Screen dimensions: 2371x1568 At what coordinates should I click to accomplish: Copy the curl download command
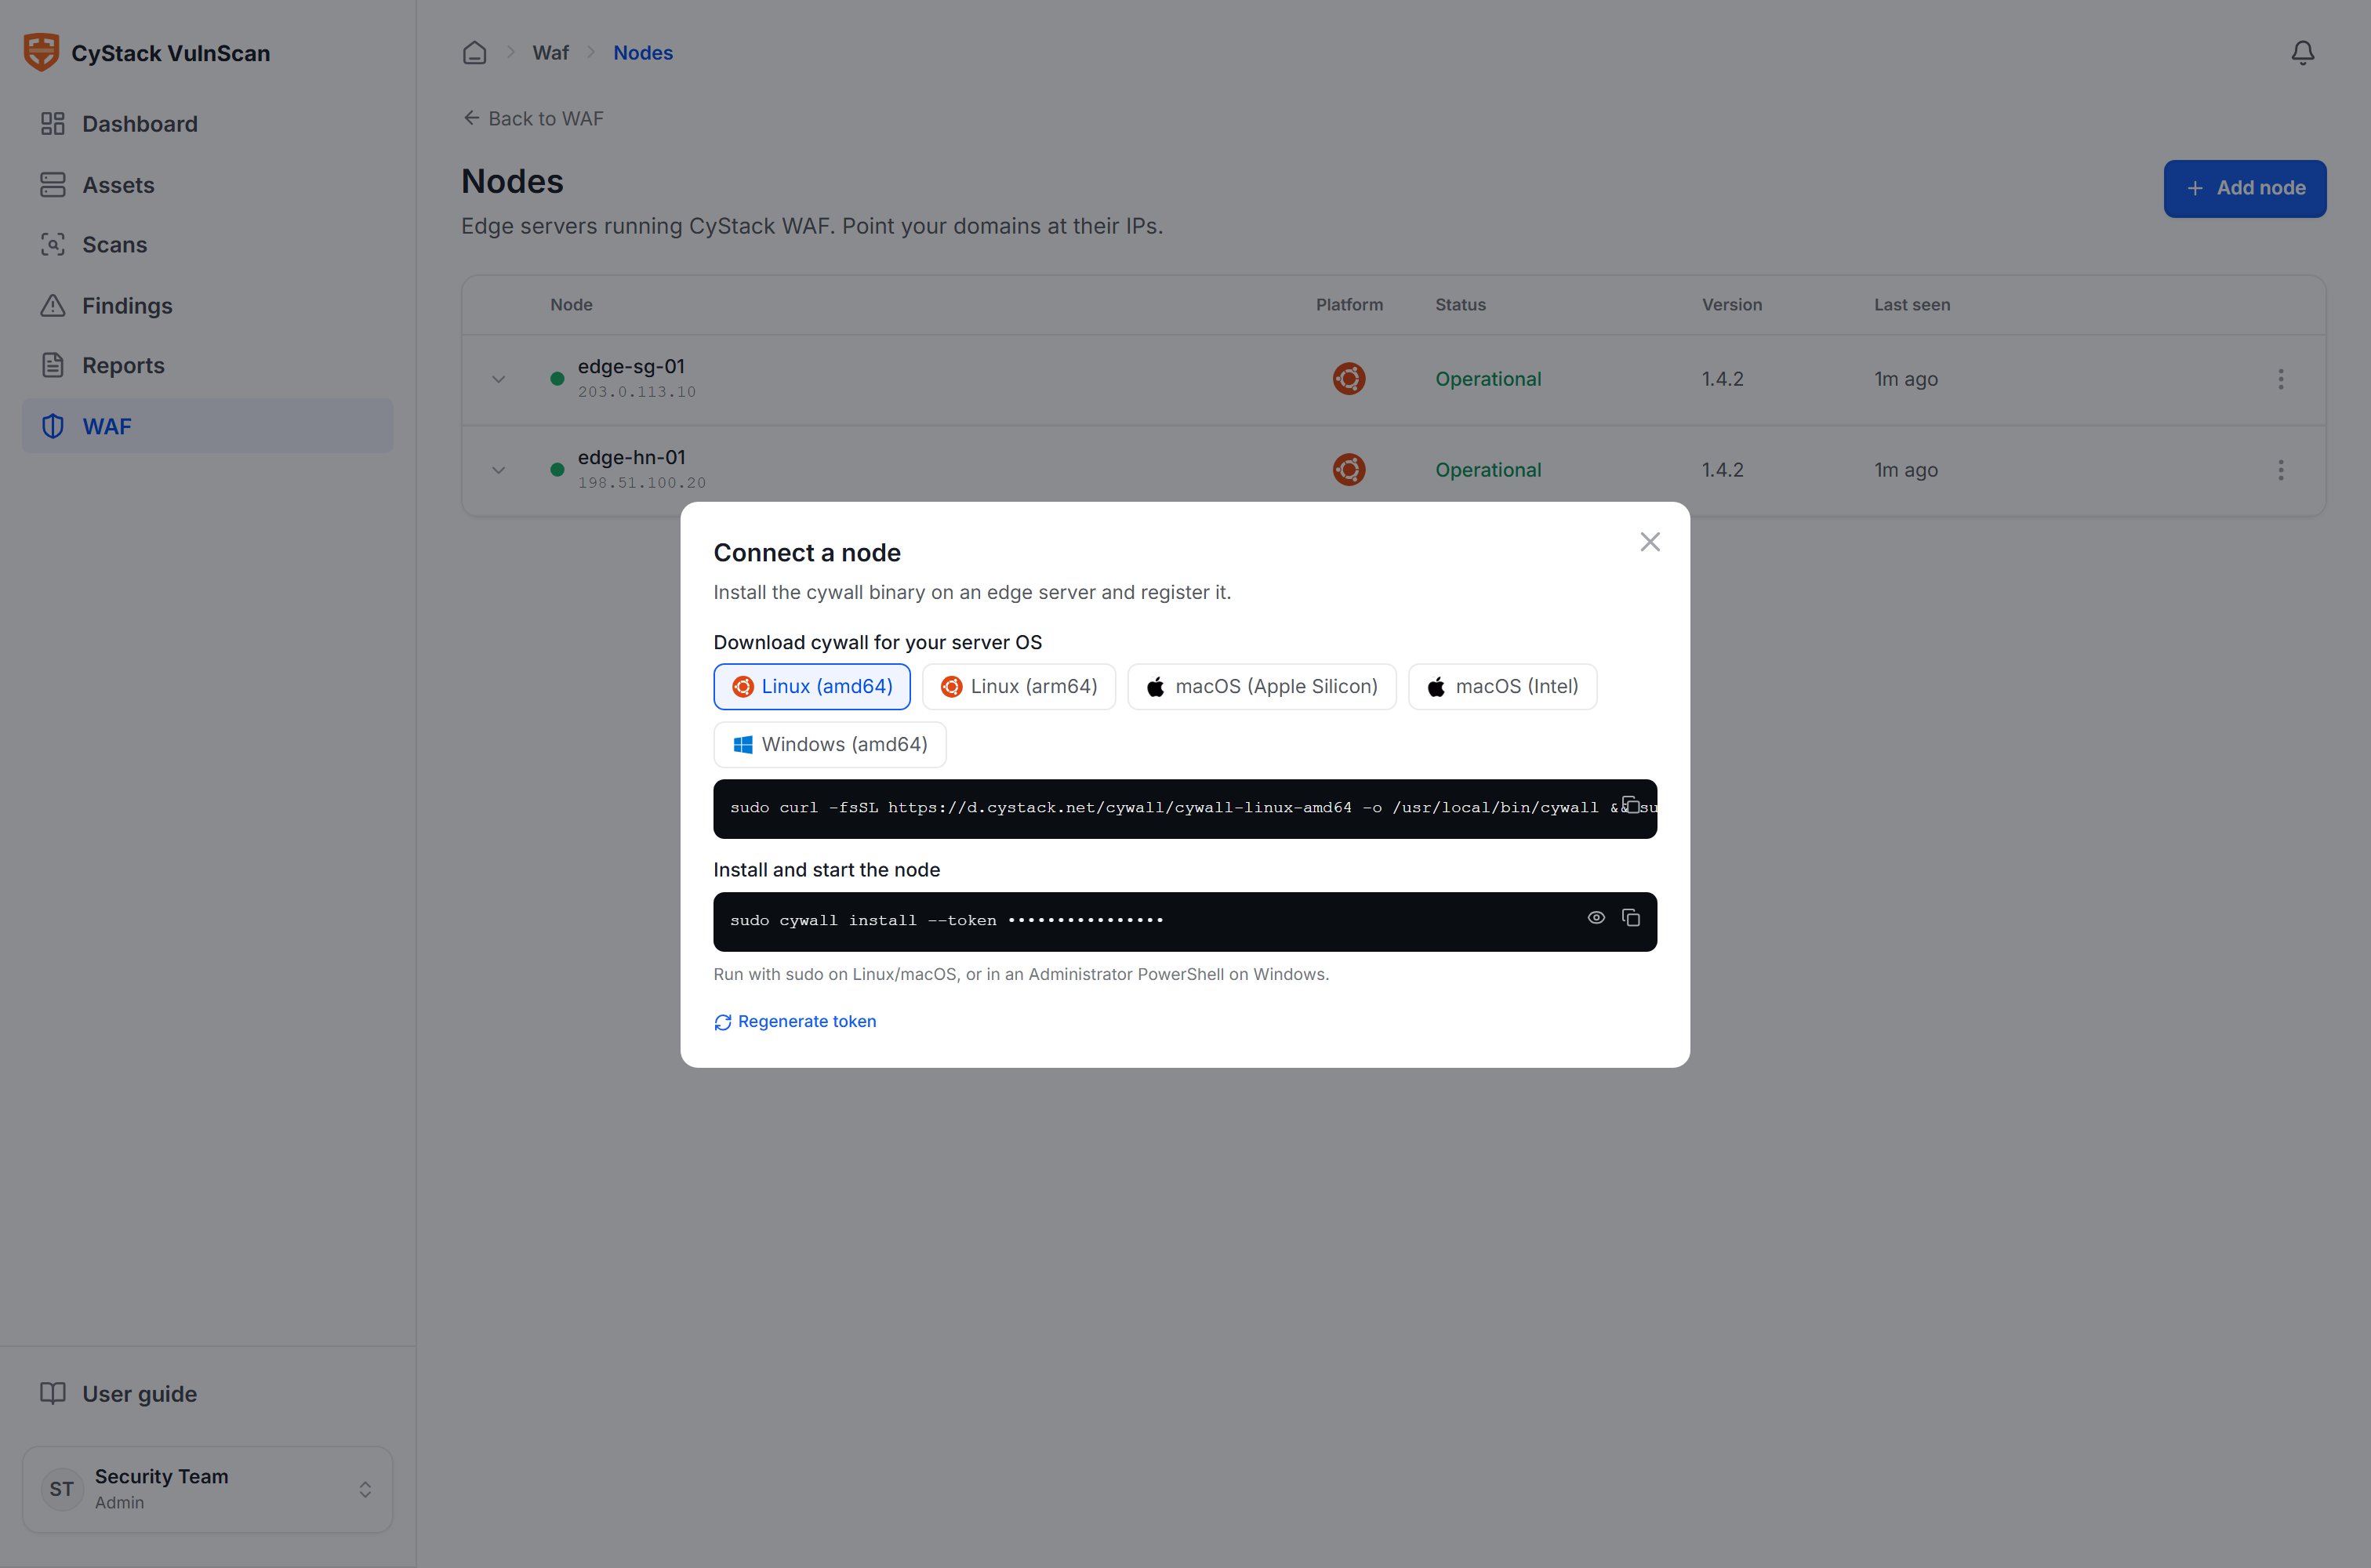click(x=1631, y=805)
